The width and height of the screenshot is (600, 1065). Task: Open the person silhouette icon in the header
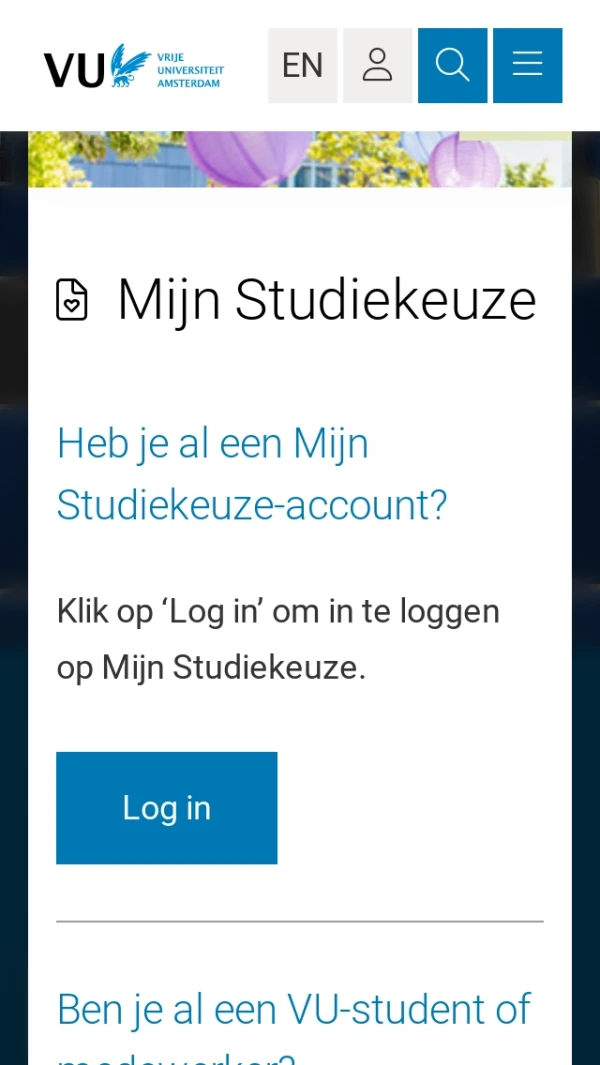coord(377,65)
